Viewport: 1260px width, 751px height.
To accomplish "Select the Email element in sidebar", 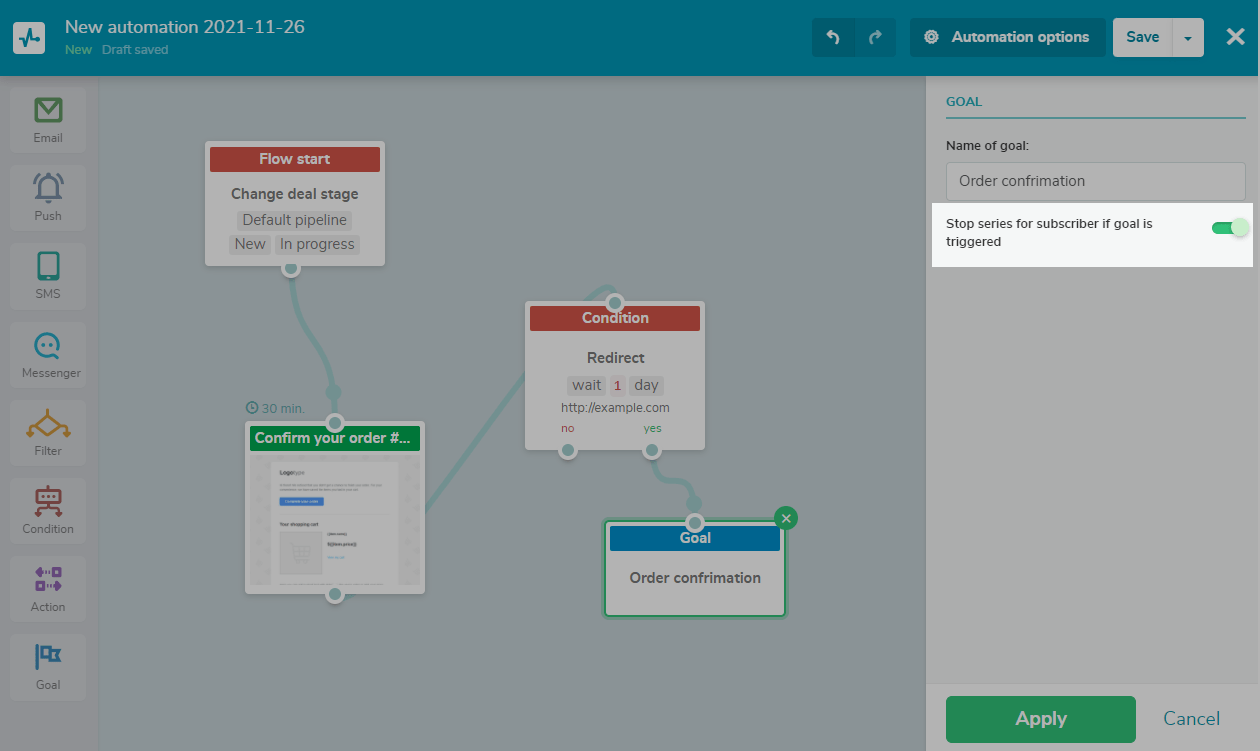I will (x=48, y=120).
